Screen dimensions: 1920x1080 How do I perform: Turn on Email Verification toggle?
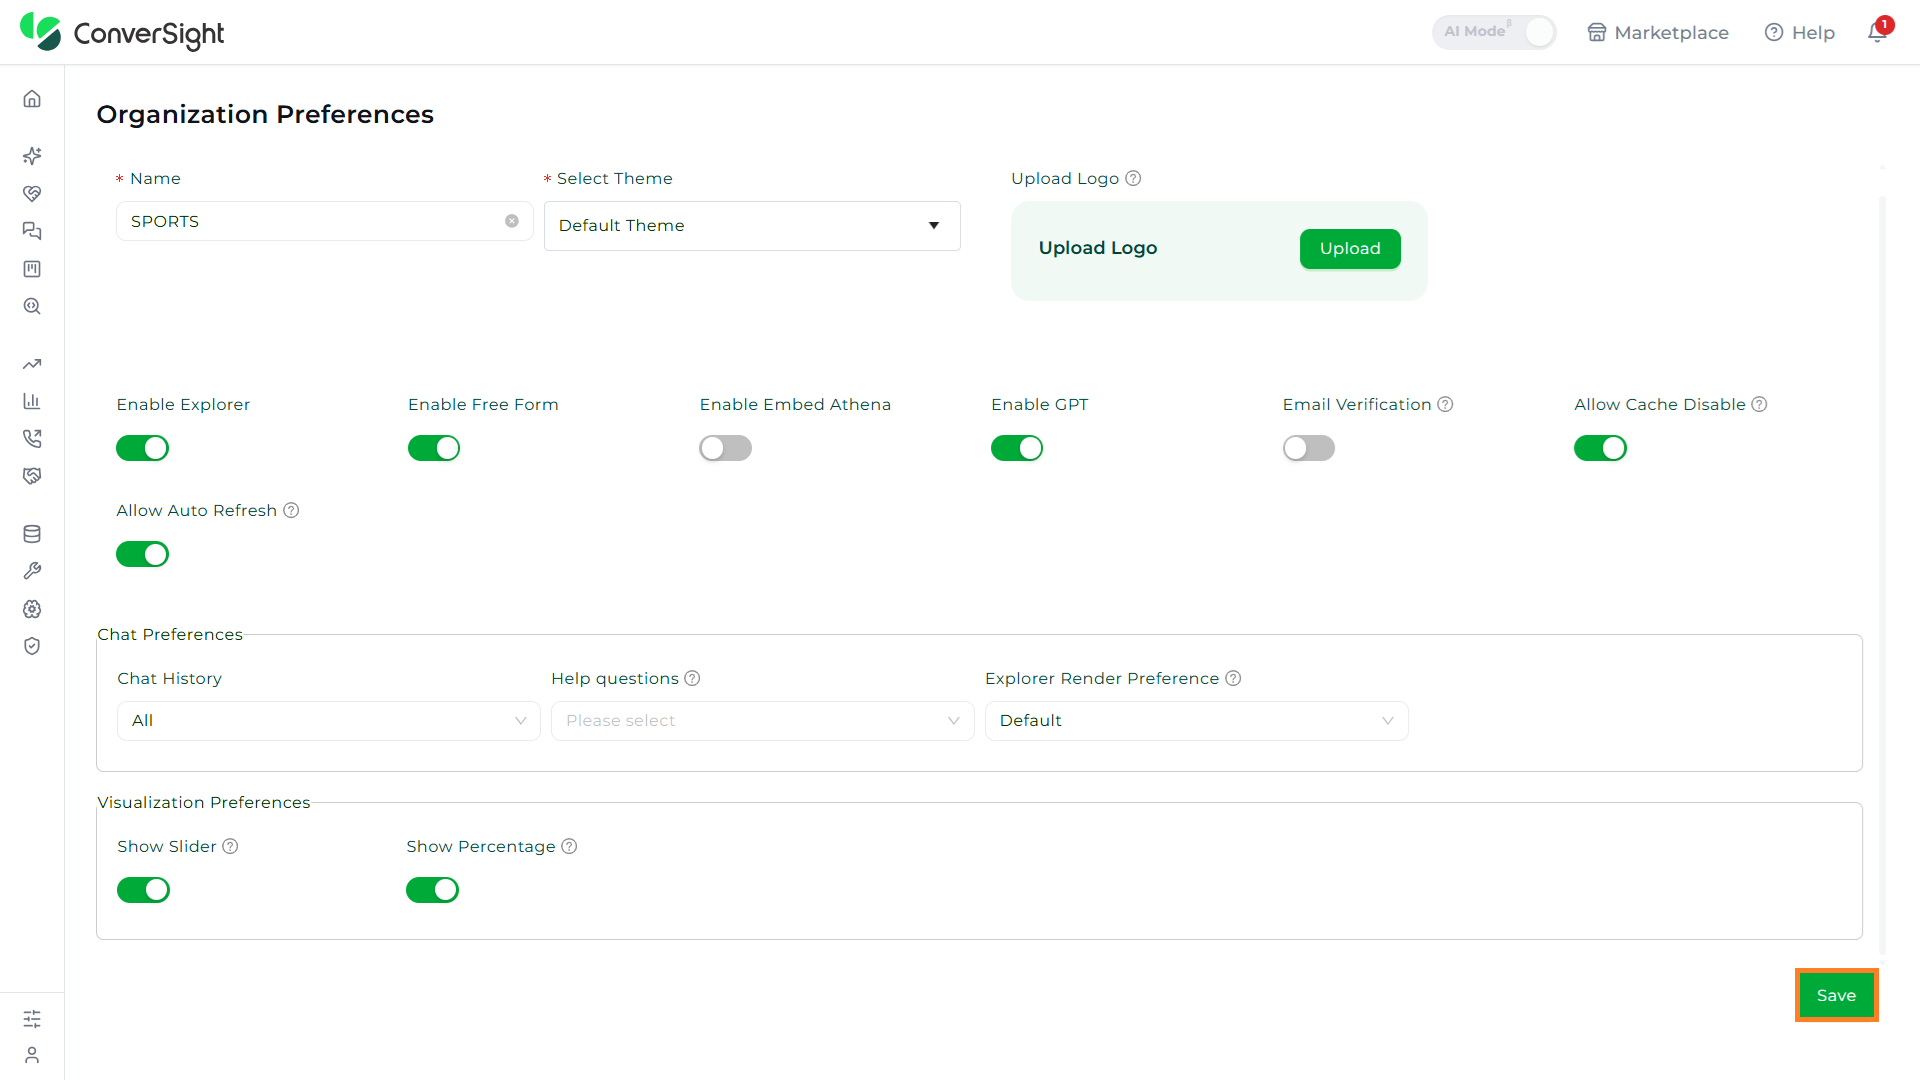tap(1309, 448)
